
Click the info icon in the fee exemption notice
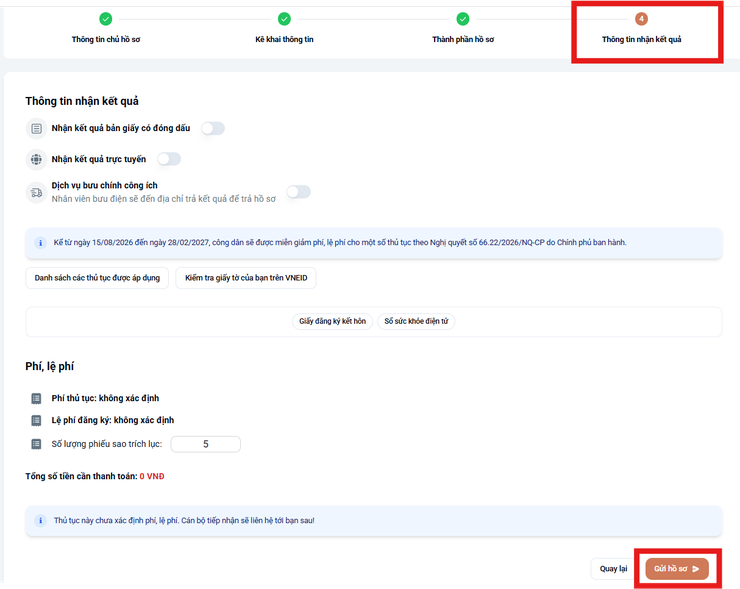coord(40,243)
